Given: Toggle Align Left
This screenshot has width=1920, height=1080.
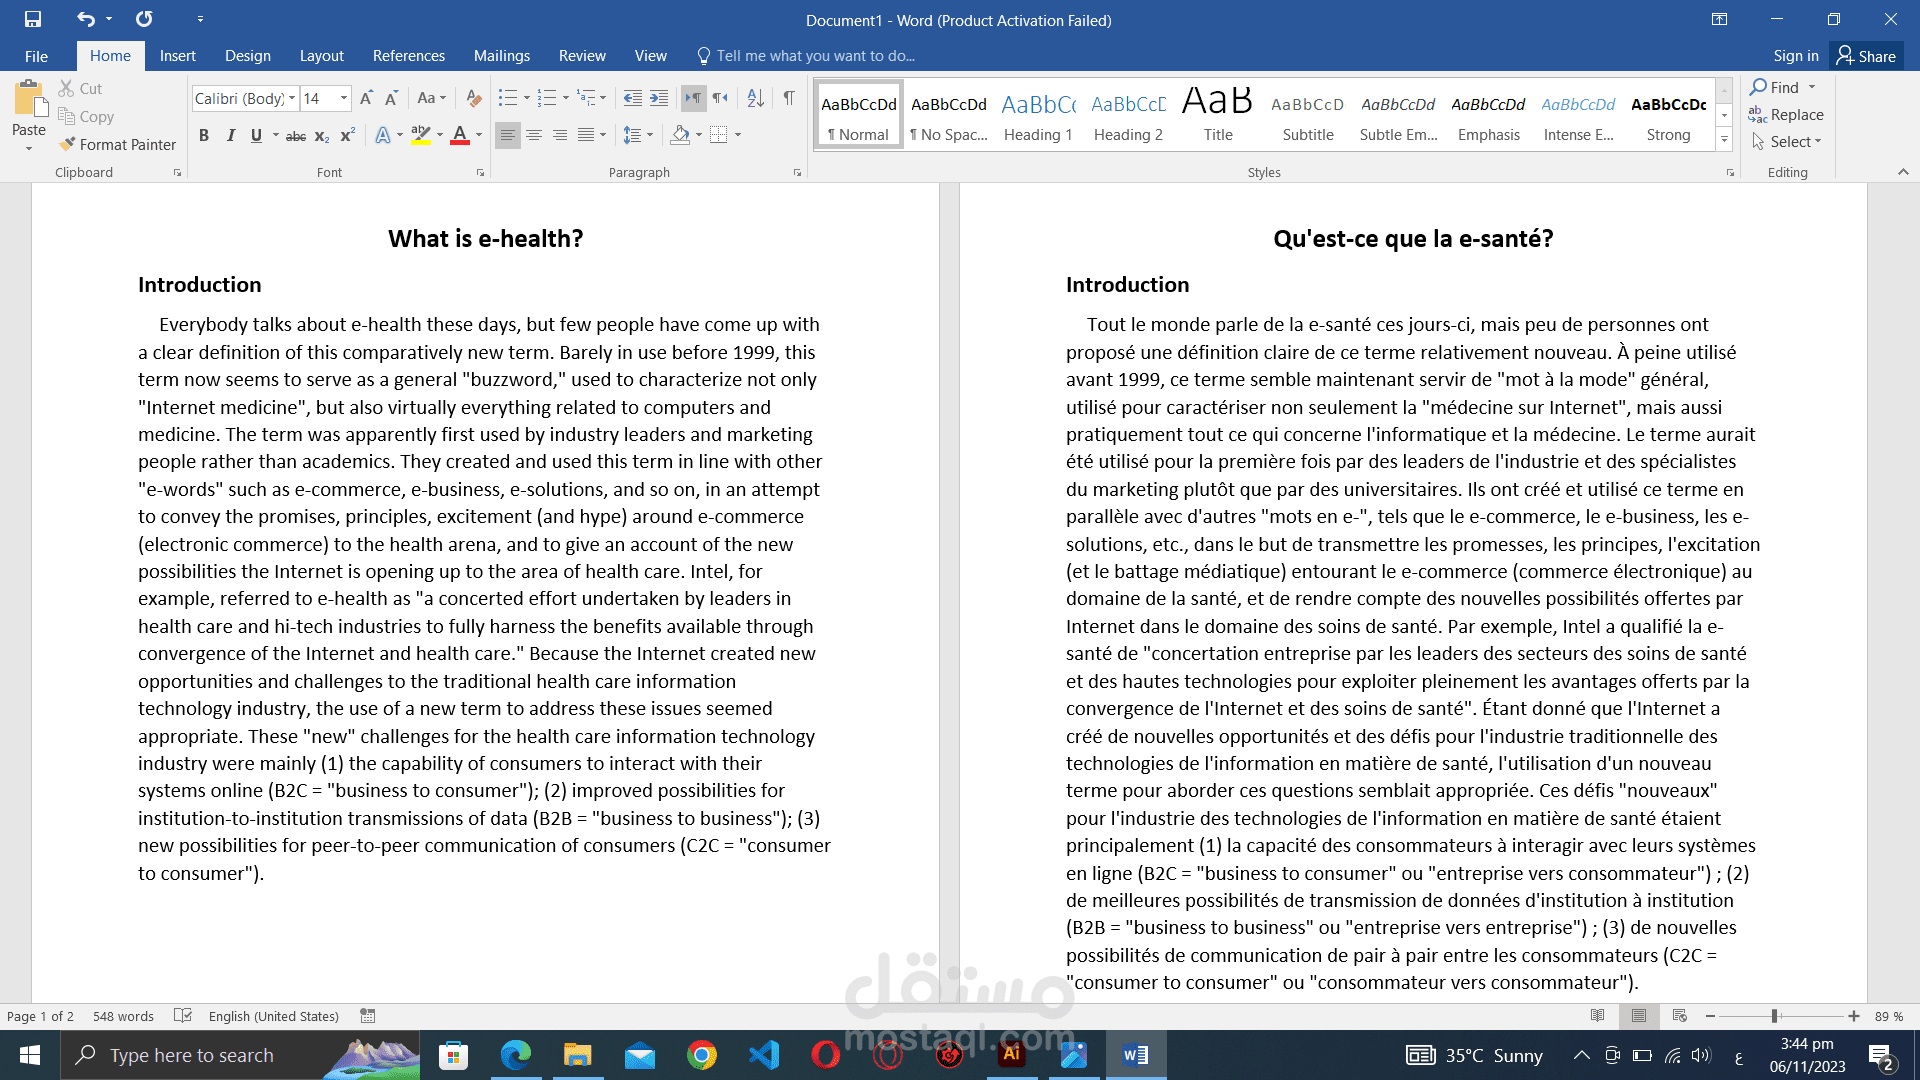Looking at the screenshot, I should click(x=508, y=135).
